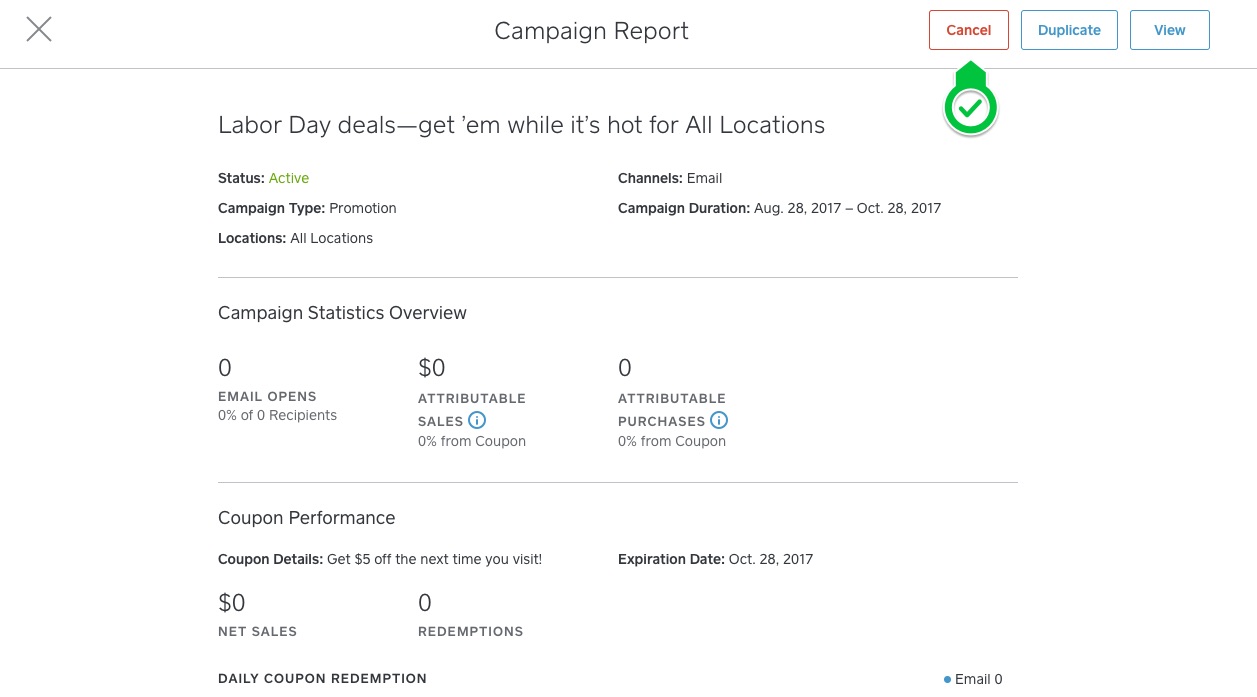This screenshot has height=697, width=1257.
Task: Click the 'Labor Day deals' campaign heading
Action: [522, 125]
